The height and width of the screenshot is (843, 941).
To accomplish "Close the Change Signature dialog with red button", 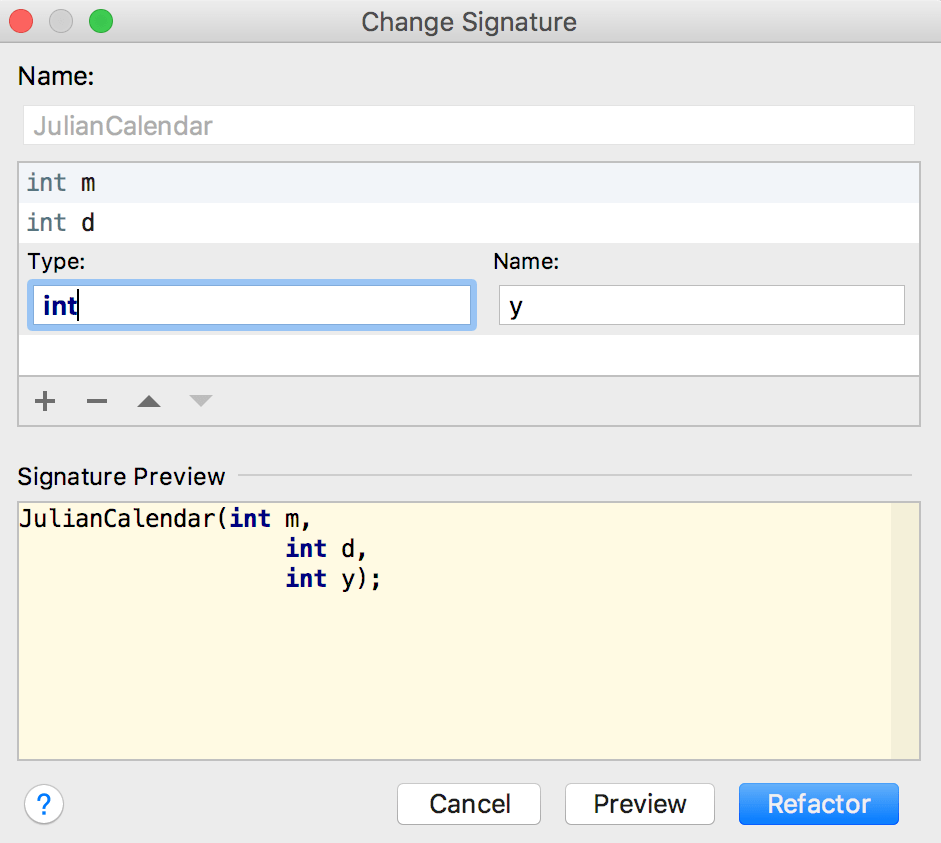I will (21, 21).
